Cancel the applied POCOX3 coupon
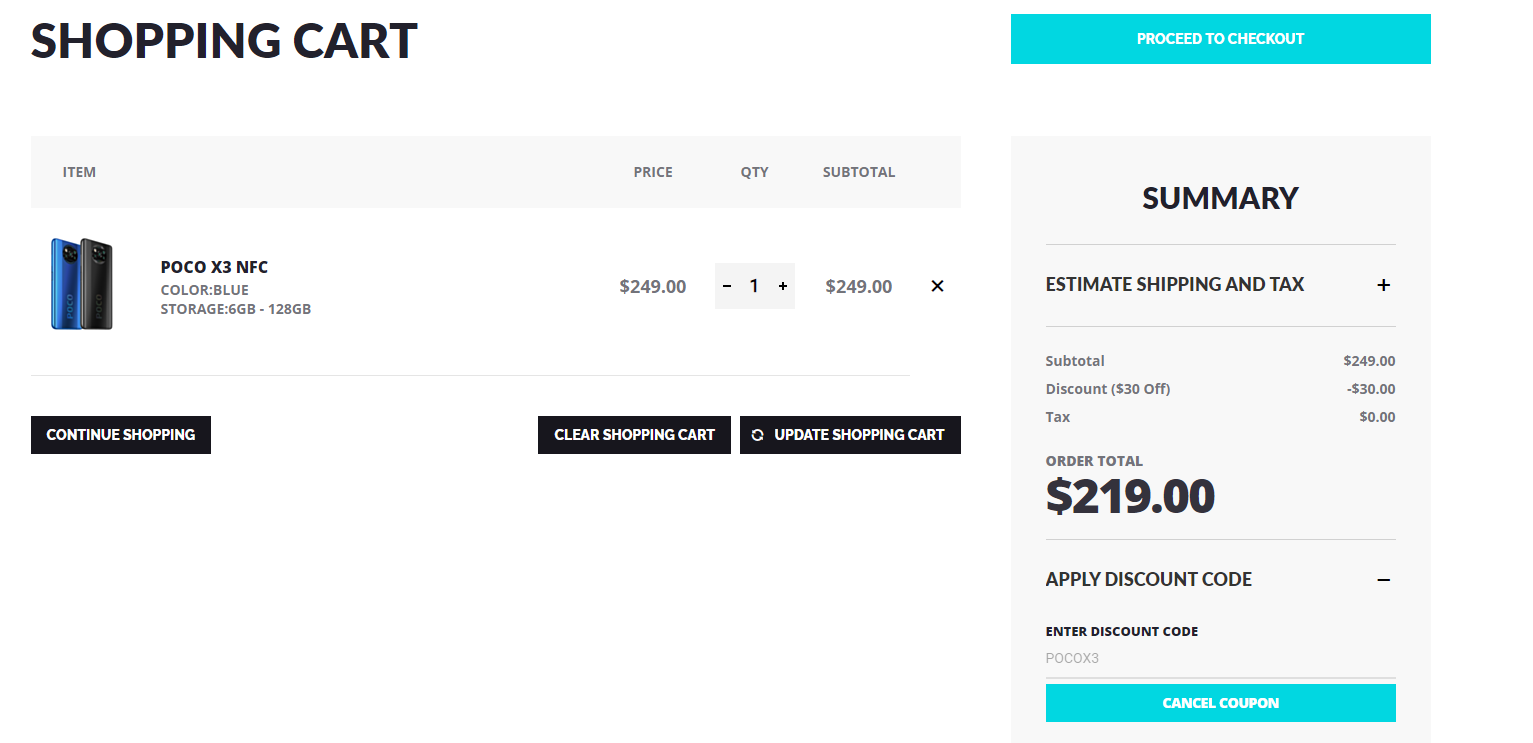 [1220, 703]
